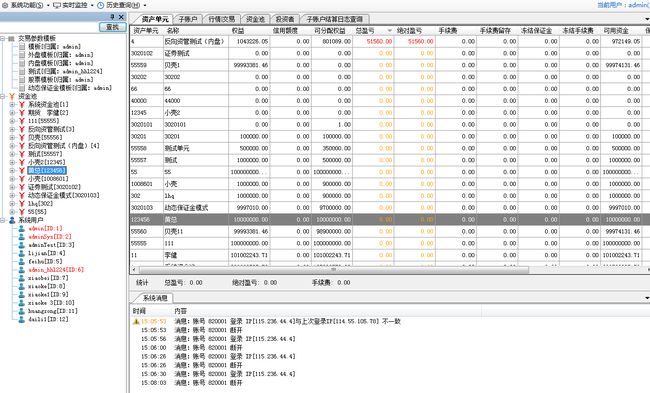This screenshot has height=393, width=650.
Task: Click the yuan icon of 55[55]
Action: (x=22, y=212)
